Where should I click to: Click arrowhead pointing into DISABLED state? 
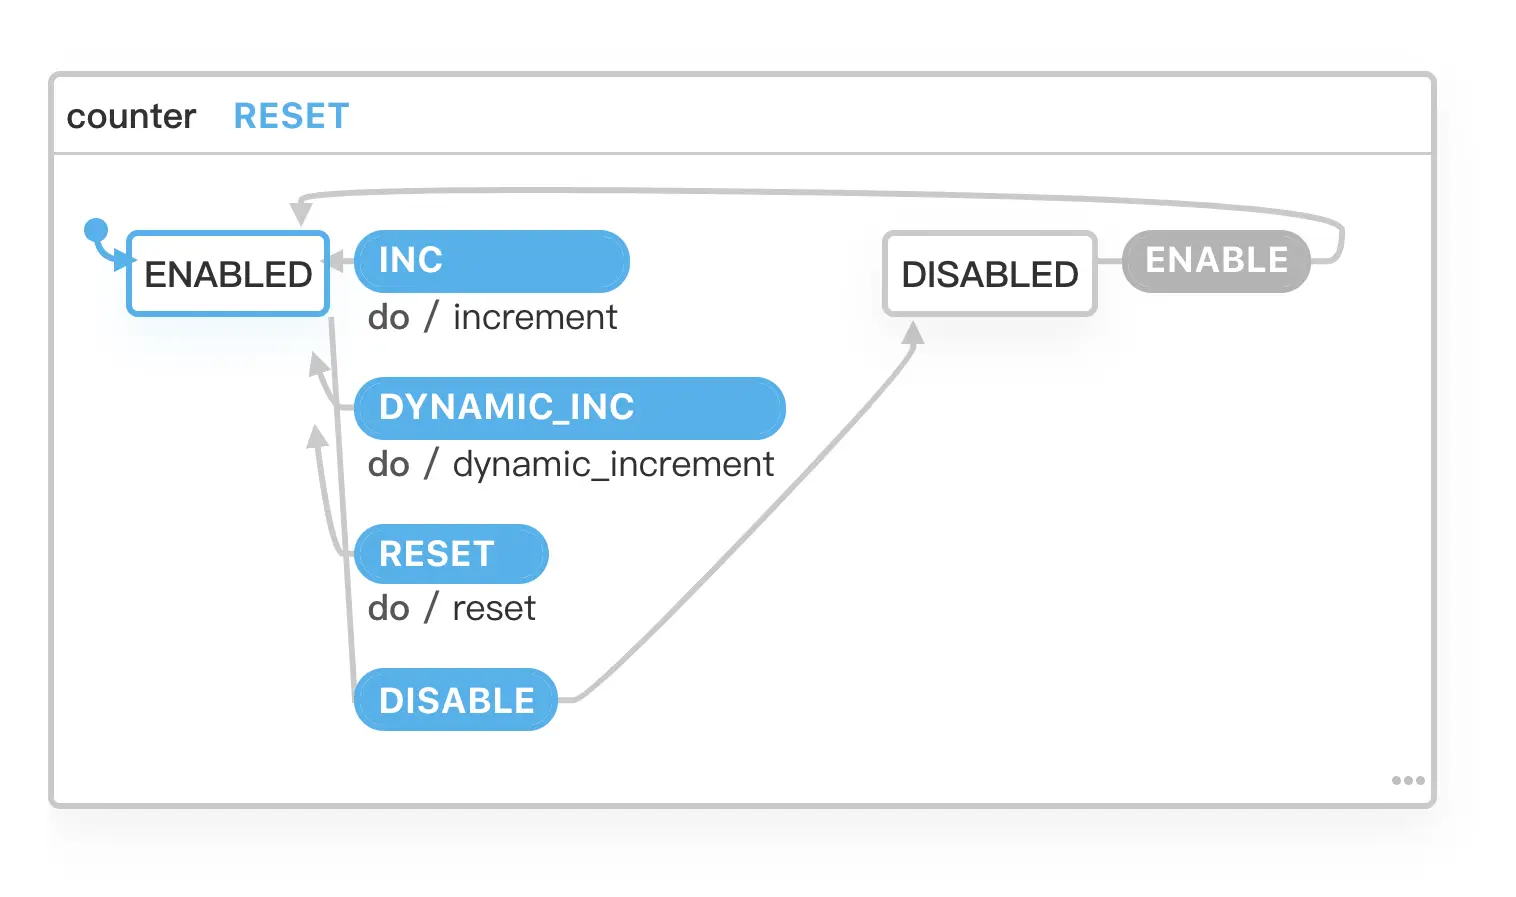coord(912,333)
